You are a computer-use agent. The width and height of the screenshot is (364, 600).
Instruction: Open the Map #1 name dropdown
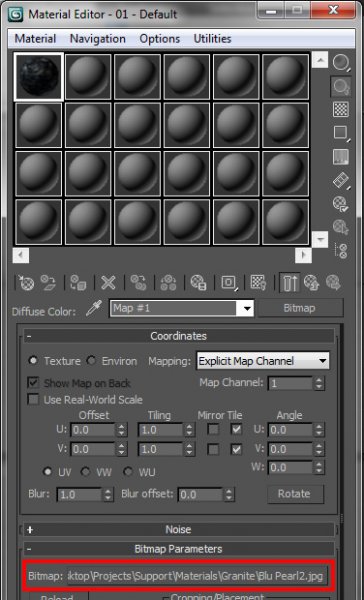(182, 308)
